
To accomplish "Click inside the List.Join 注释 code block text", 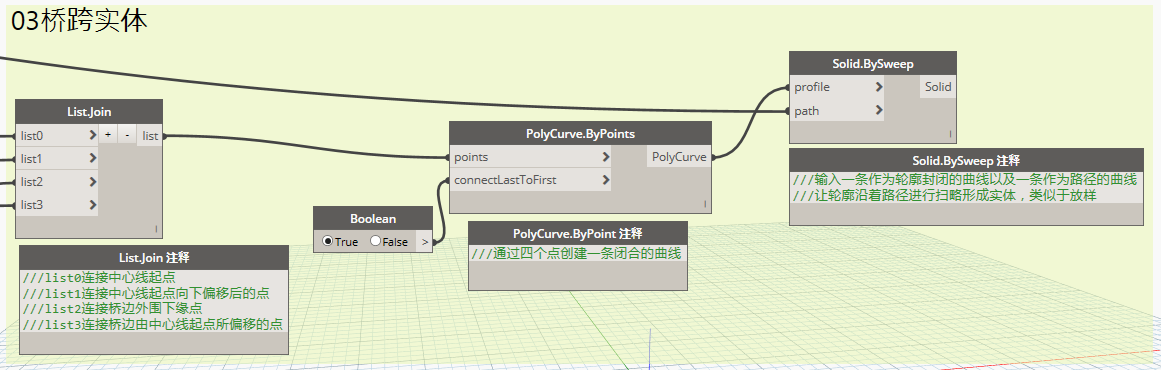I will 153,301.
